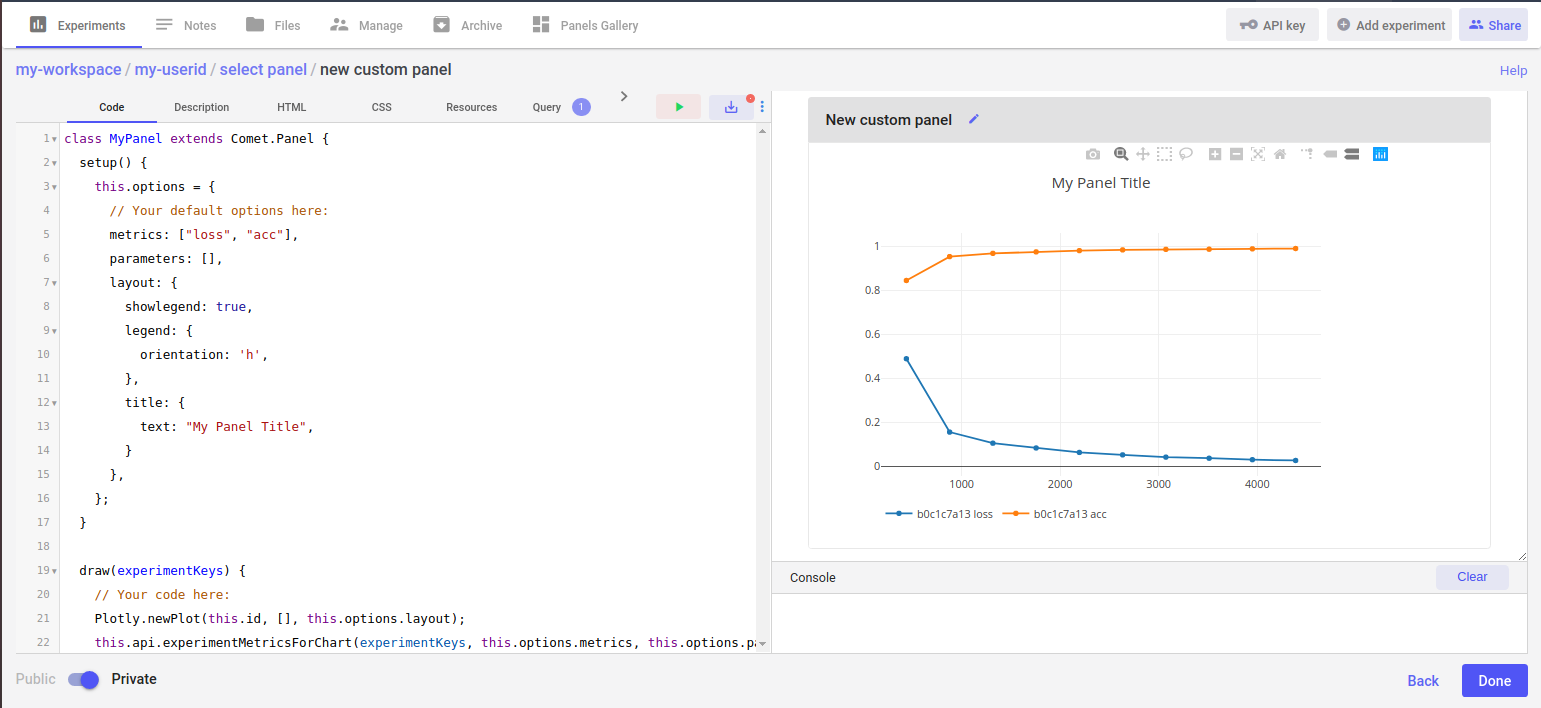The image size is (1541, 708).
Task: Select the lasso select tool
Action: pyautogui.click(x=1187, y=154)
